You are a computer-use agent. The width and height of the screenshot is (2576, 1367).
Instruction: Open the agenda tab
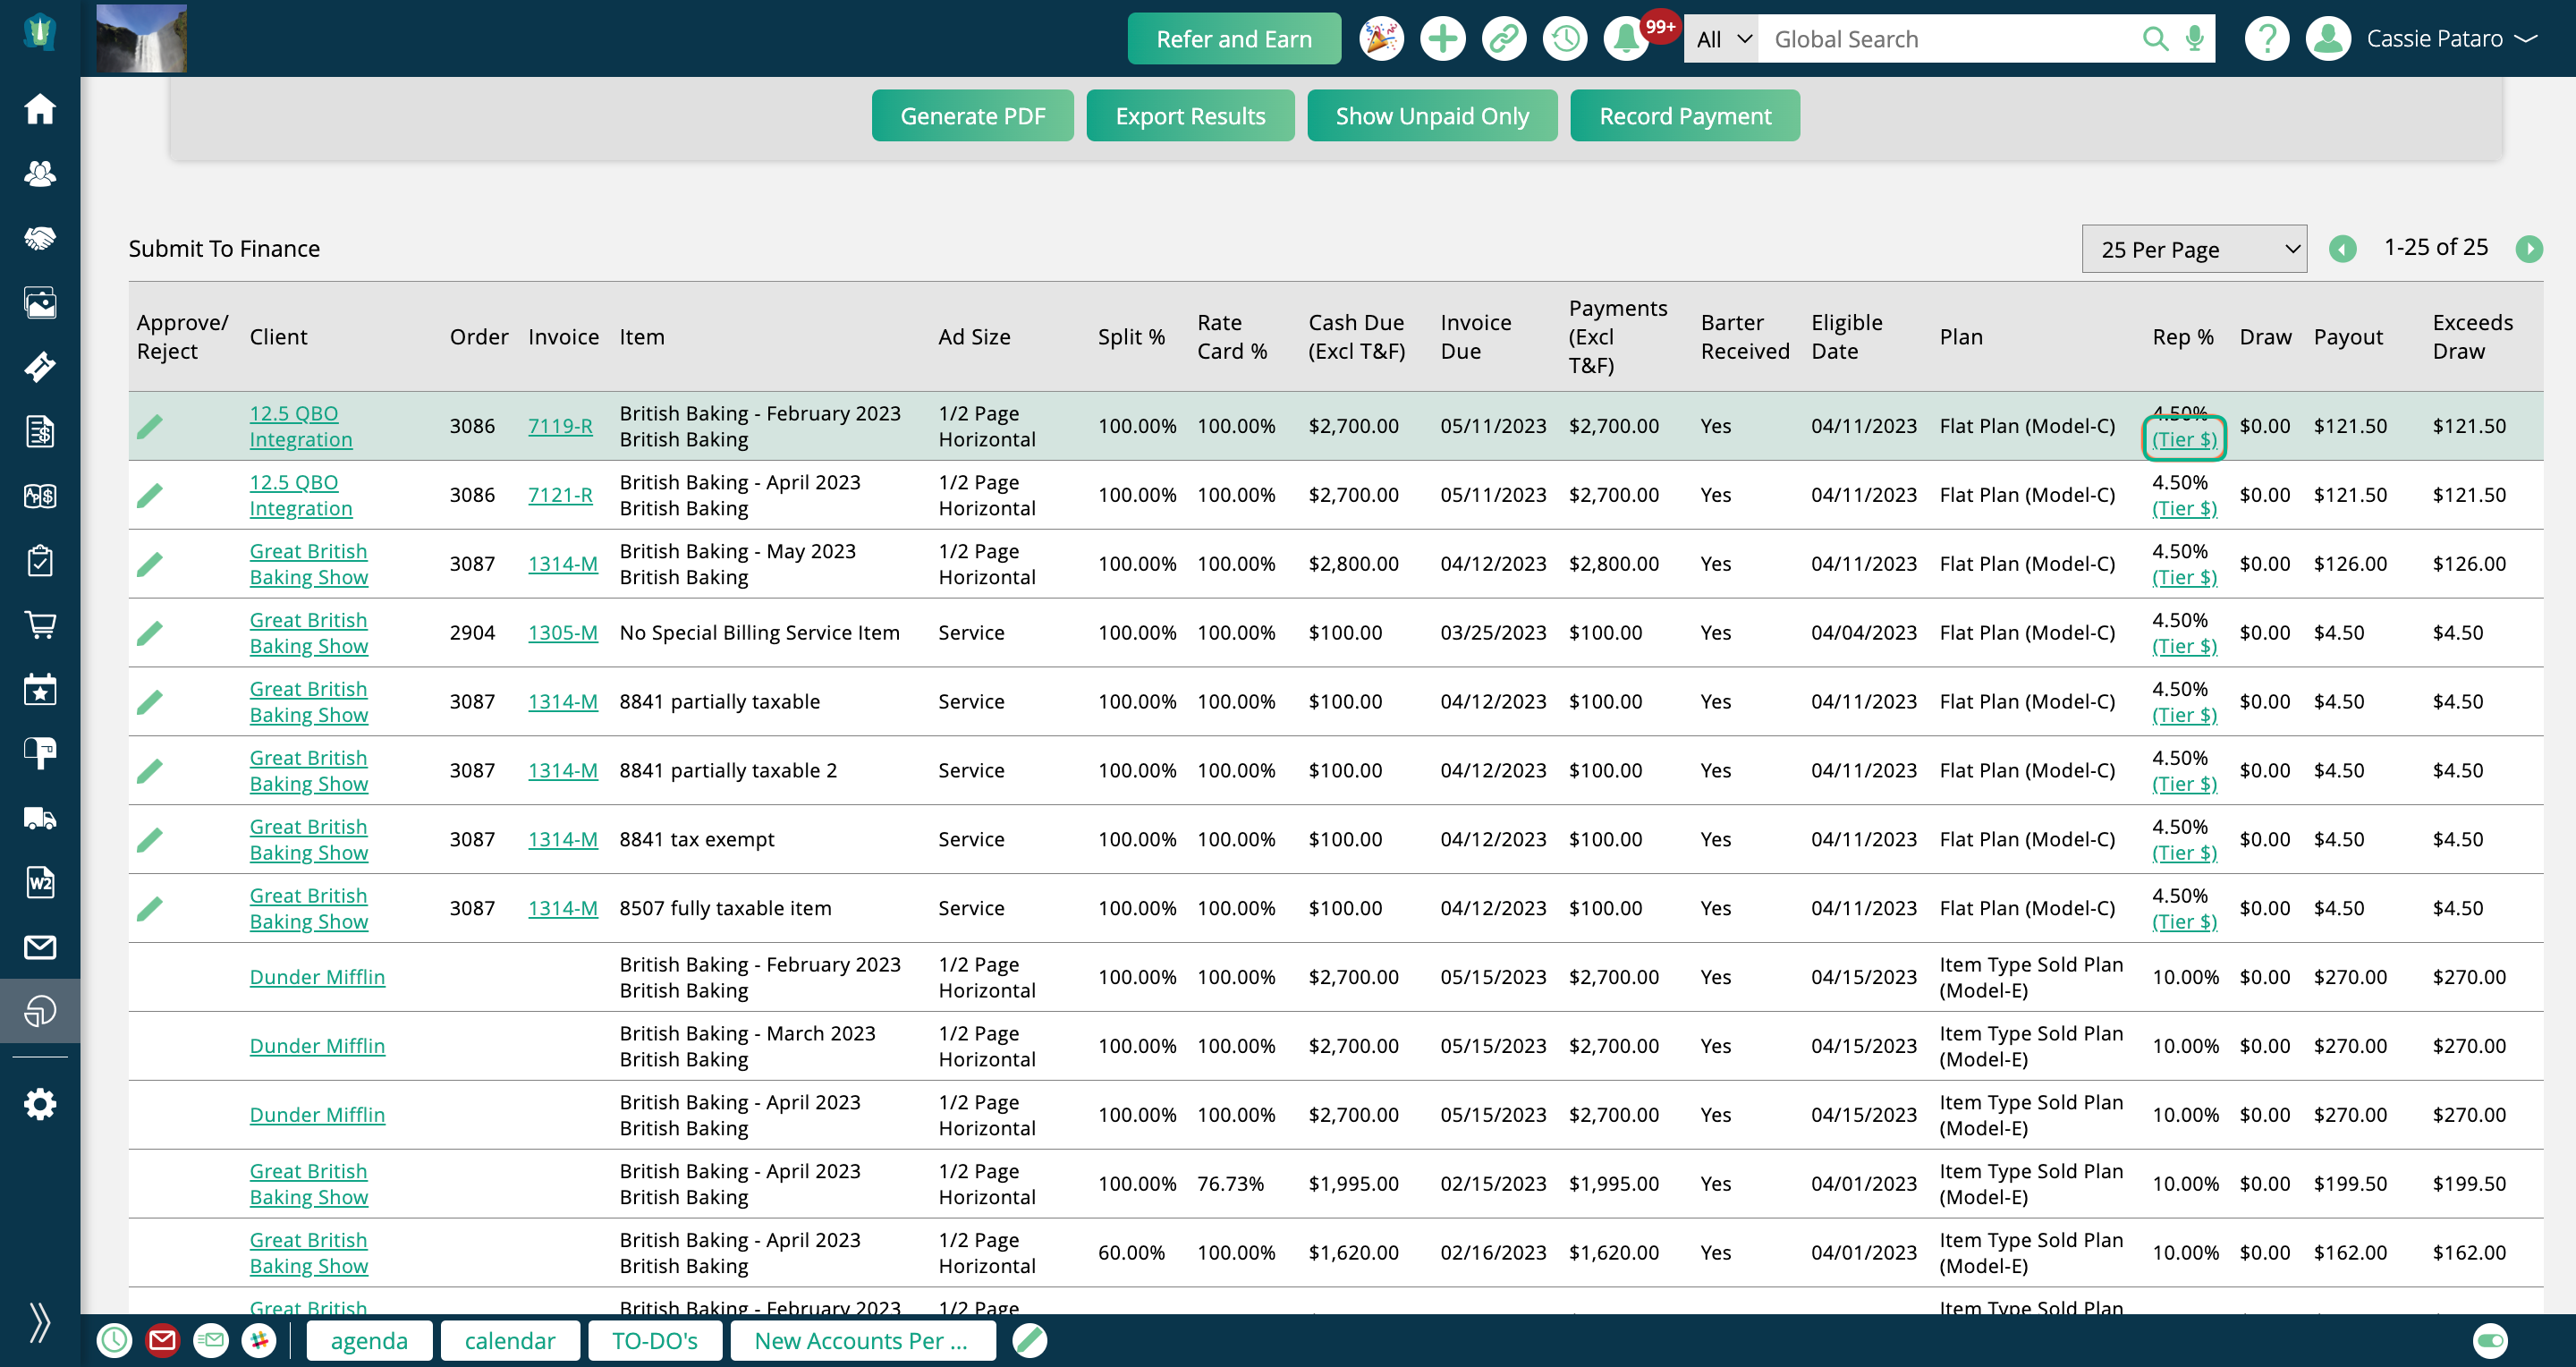(369, 1340)
